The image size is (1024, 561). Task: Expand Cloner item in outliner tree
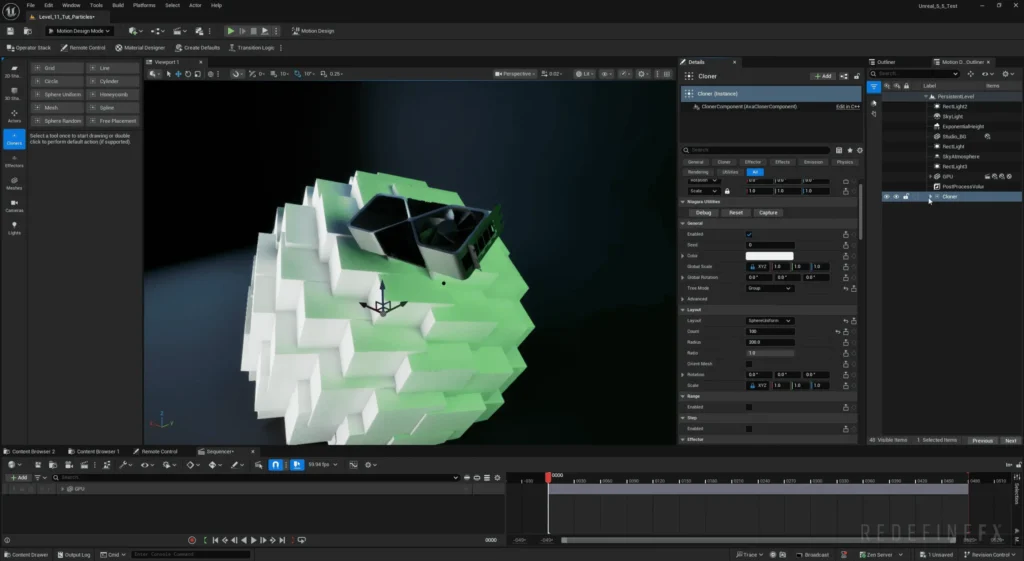[930, 197]
